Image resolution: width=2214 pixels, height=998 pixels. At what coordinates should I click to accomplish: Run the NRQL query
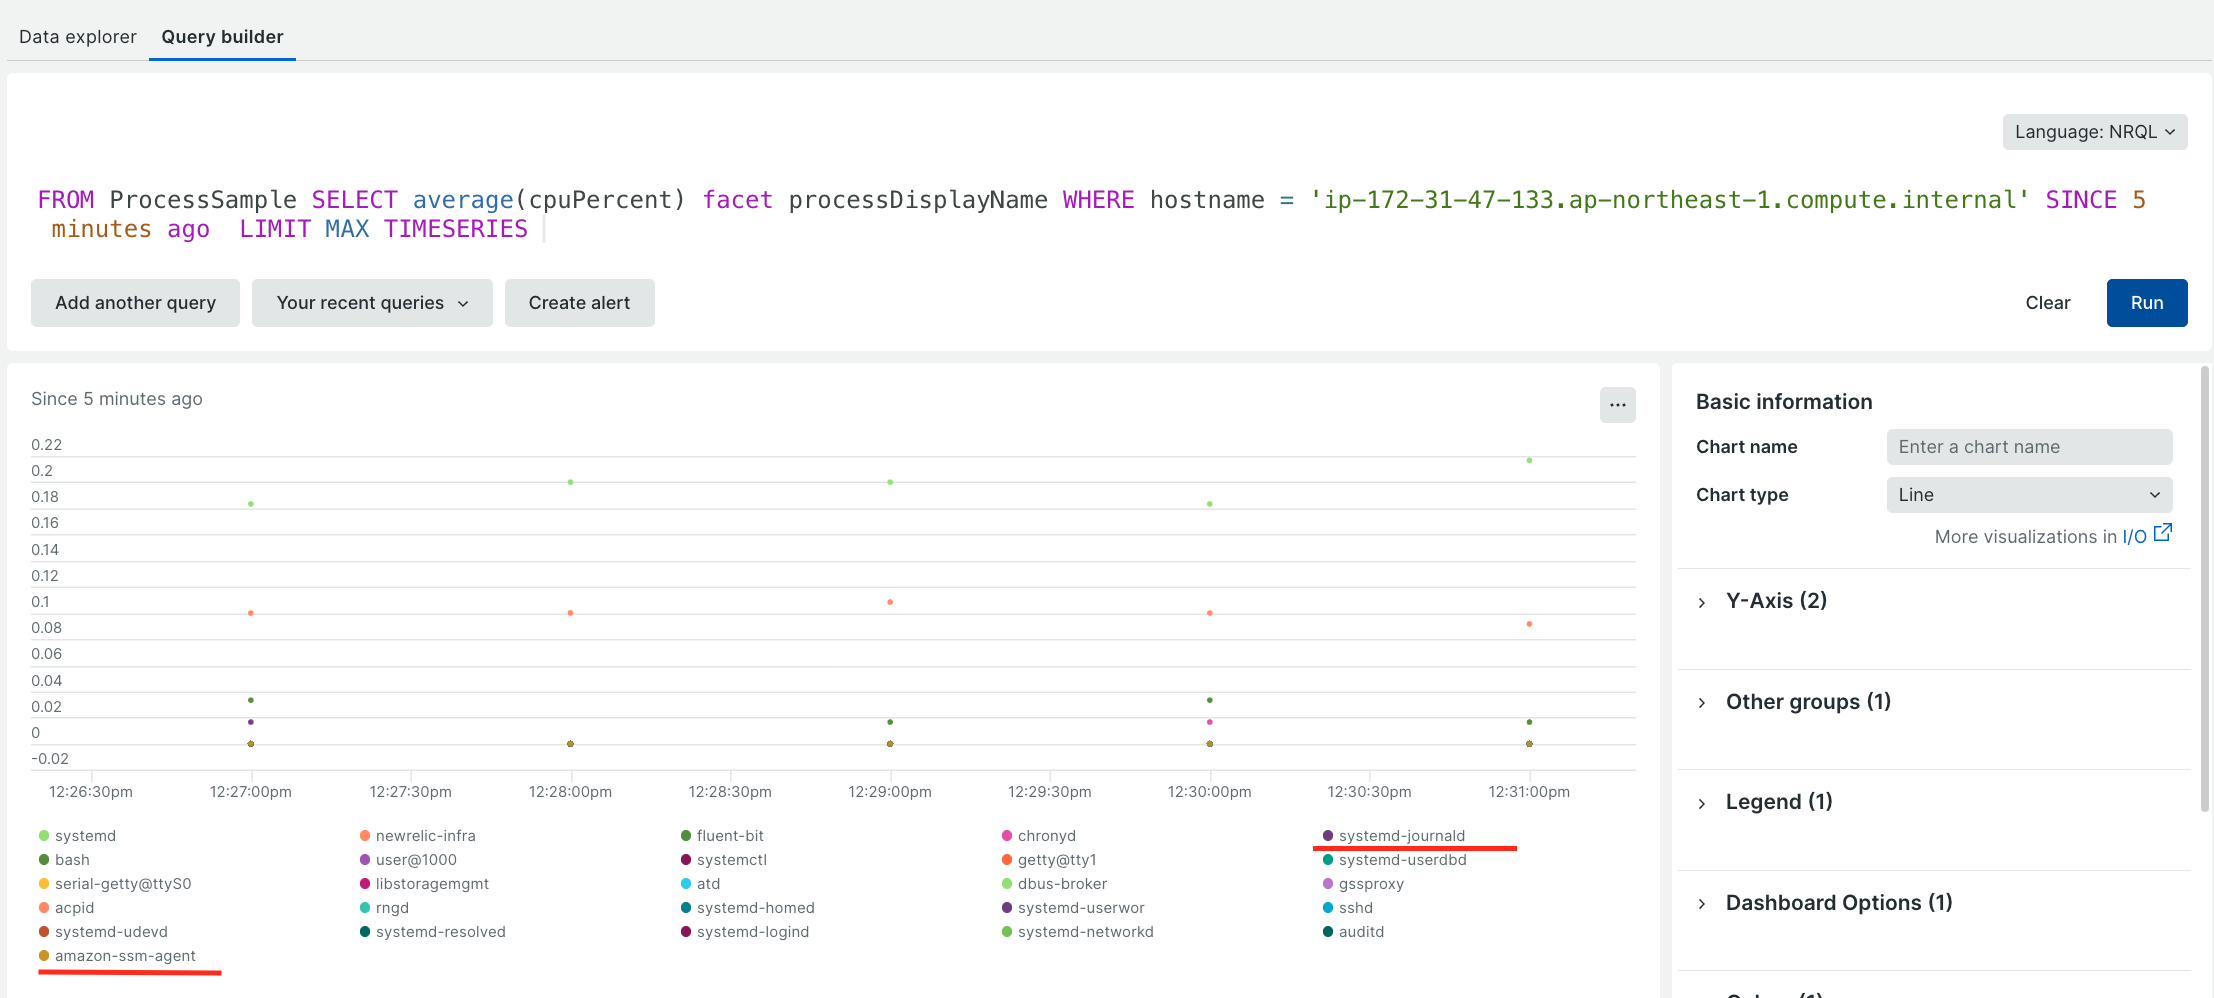(2147, 303)
